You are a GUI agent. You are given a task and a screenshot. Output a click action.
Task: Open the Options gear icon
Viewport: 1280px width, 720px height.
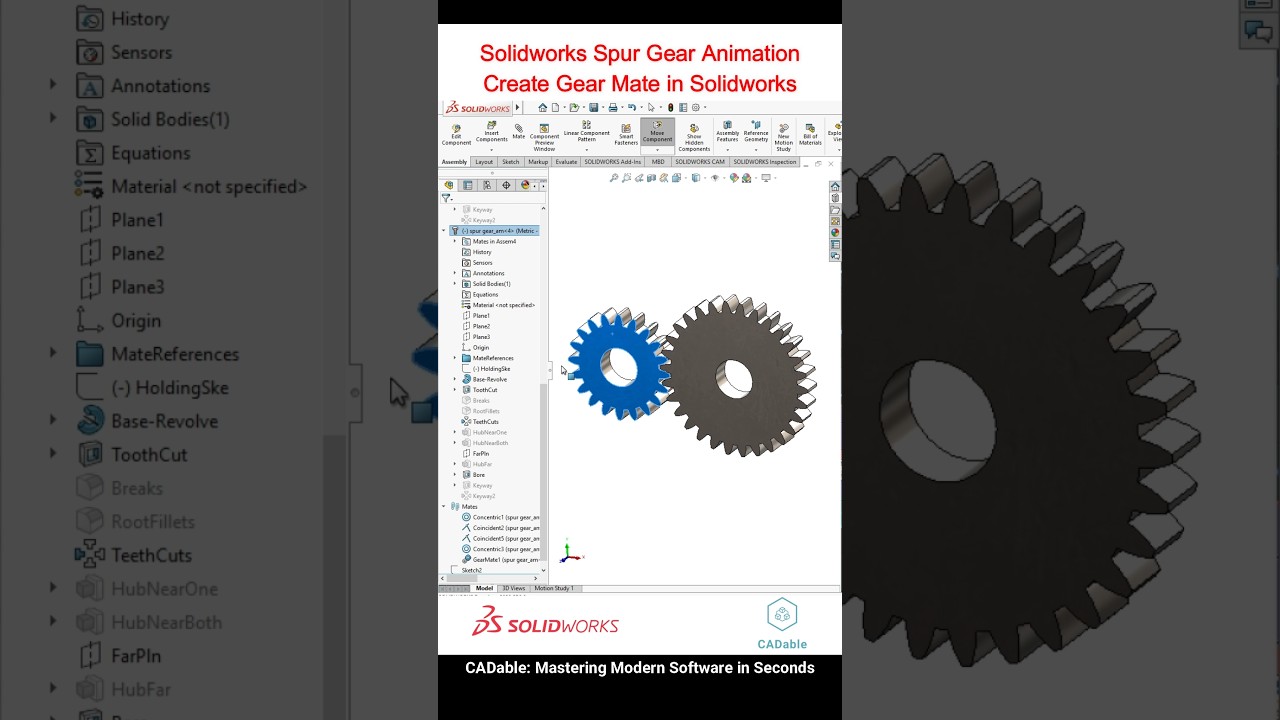point(696,107)
